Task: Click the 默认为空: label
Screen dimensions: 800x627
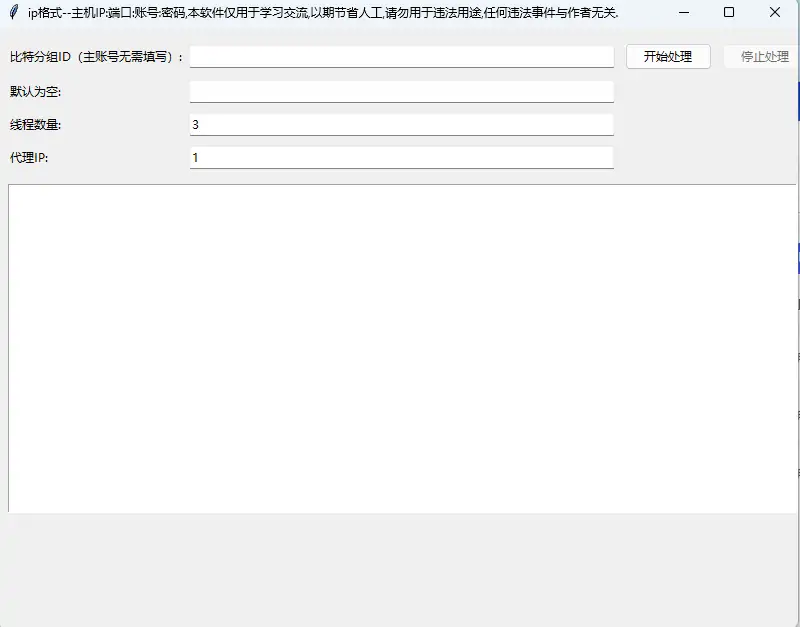Action: 35,92
